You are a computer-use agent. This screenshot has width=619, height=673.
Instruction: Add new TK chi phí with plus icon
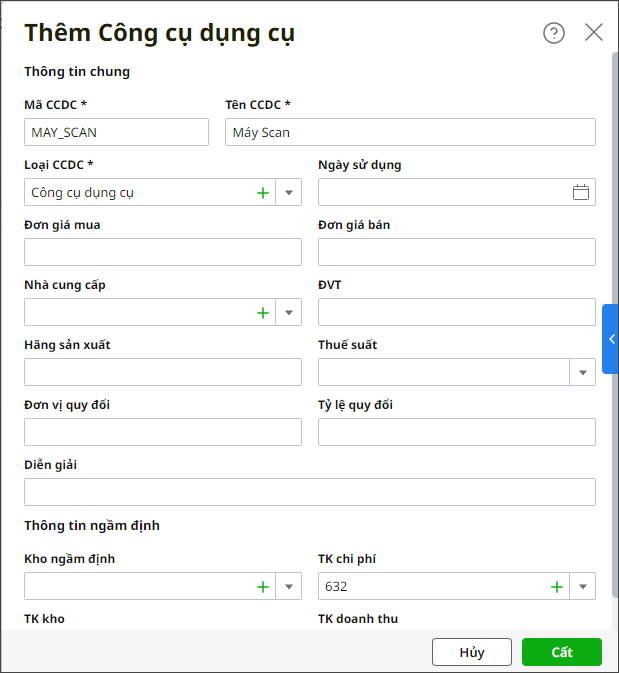coord(557,587)
